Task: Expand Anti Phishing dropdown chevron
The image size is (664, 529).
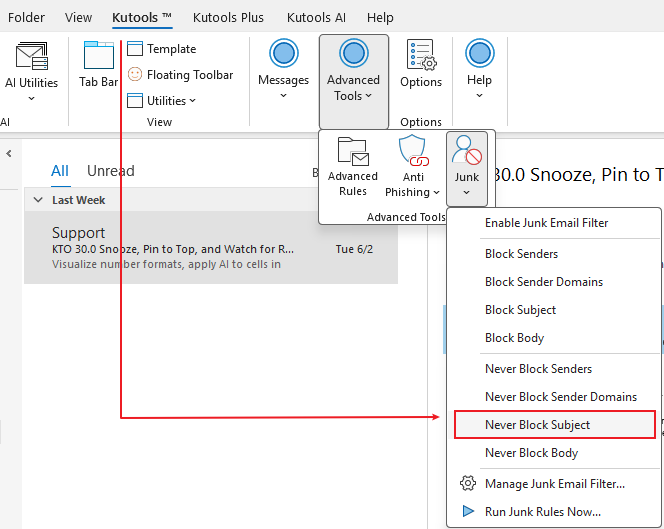Action: pyautogui.click(x=436, y=193)
